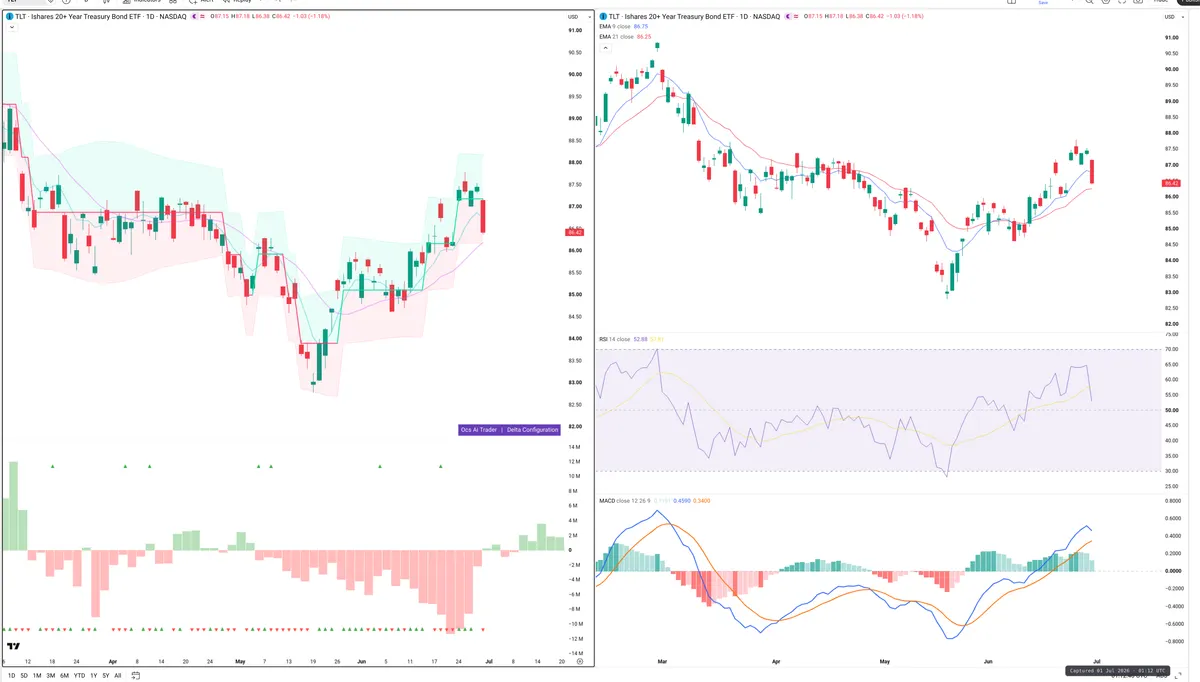1200x682 pixels.
Task: Click 91.00 on the left chart price scale
Action: click(576, 30)
